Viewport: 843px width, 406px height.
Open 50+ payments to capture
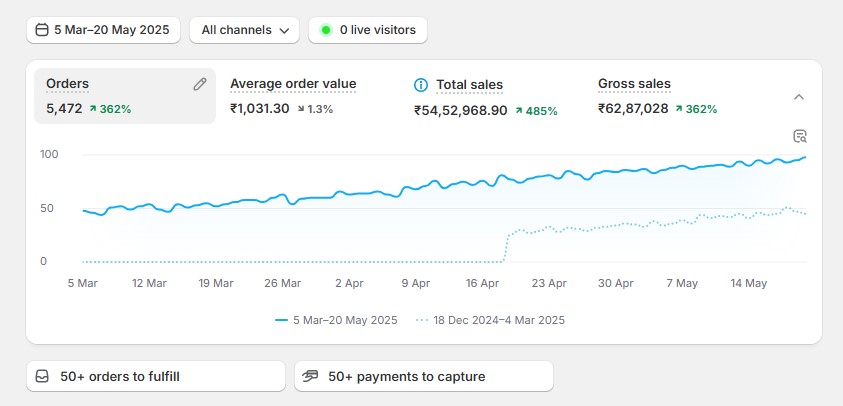(423, 377)
